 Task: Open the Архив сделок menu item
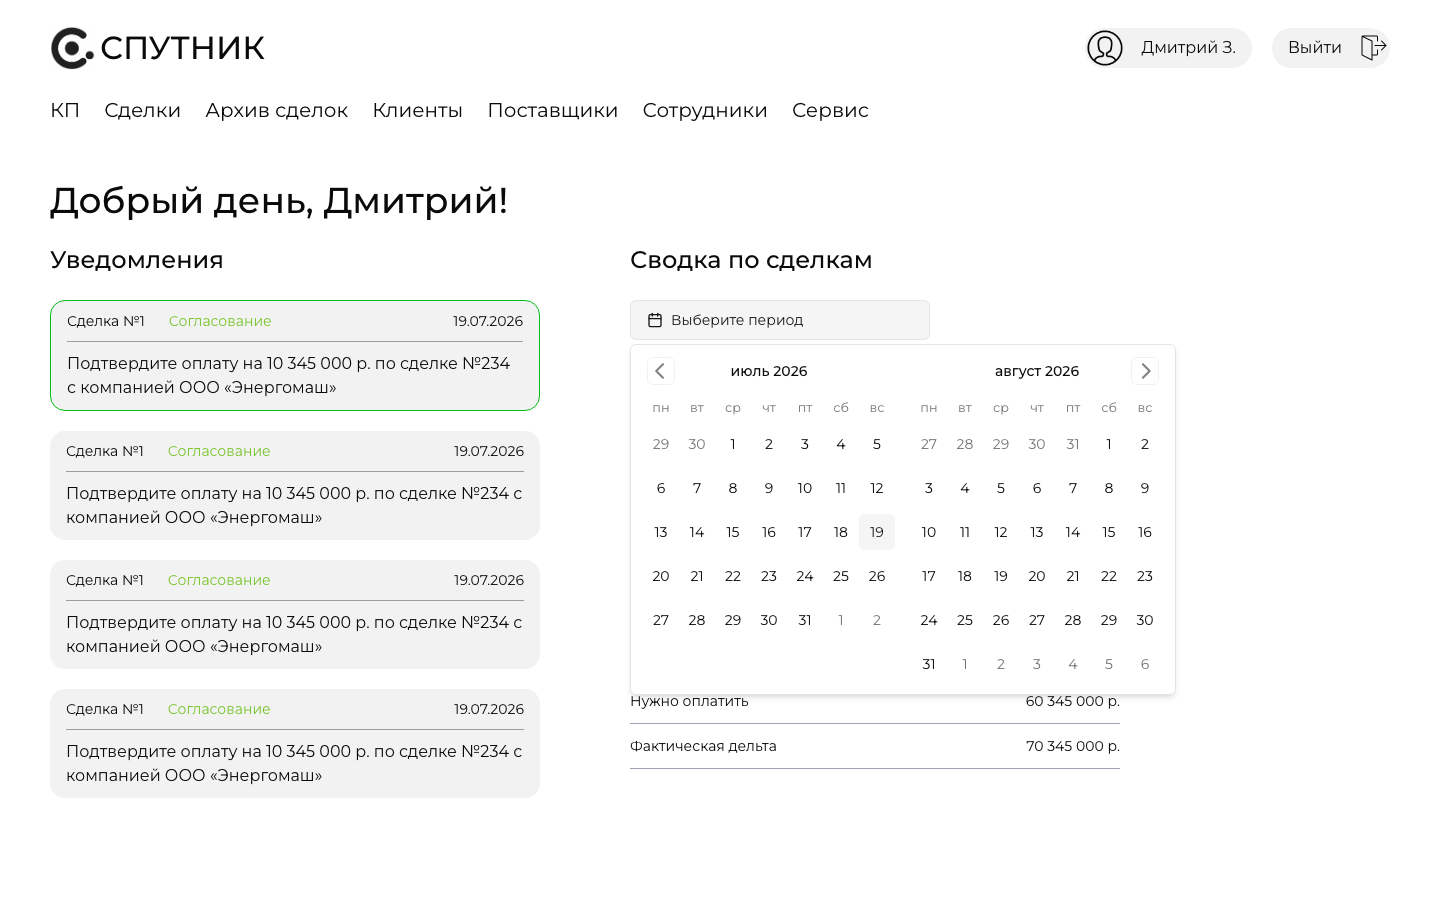click(x=277, y=110)
